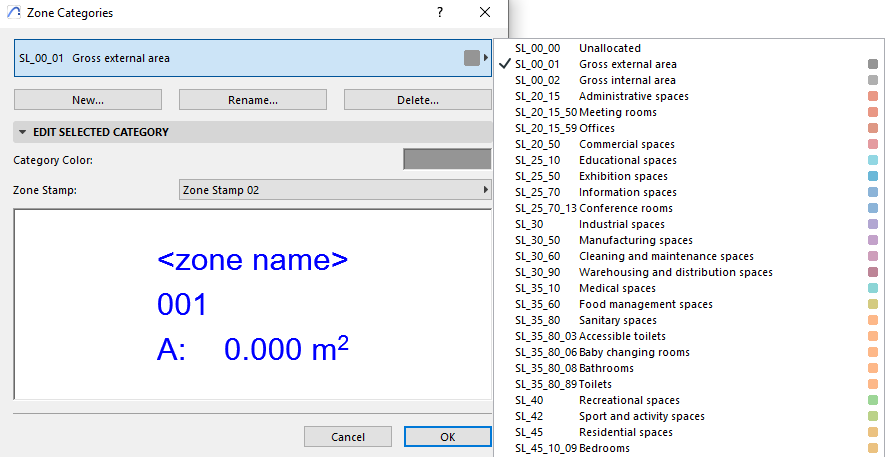Open the Zone Stamp 02 dropdown
This screenshot has height=457, width=892.
335,190
